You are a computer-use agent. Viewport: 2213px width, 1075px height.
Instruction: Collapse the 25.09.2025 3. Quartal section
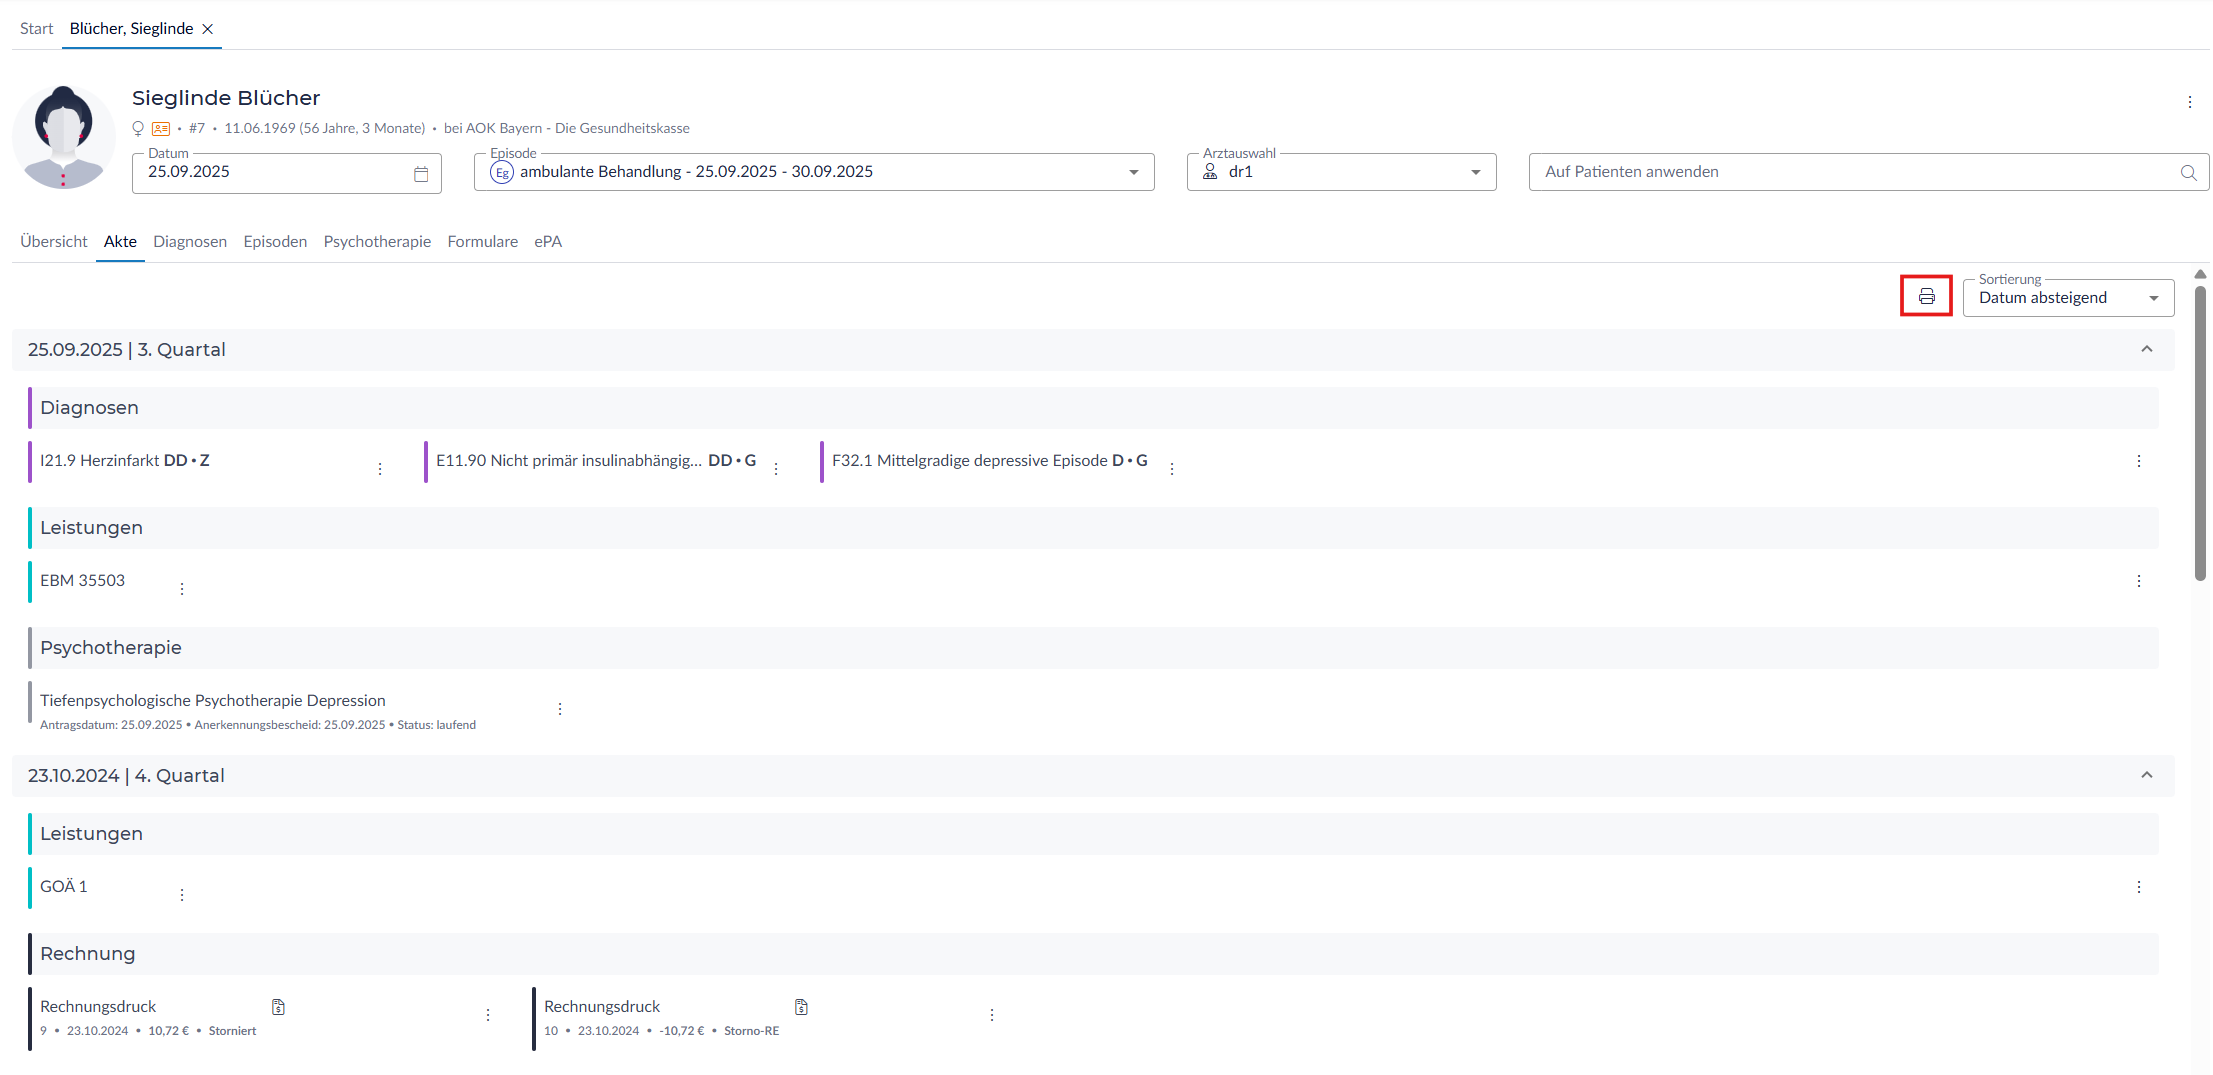coord(2146,349)
